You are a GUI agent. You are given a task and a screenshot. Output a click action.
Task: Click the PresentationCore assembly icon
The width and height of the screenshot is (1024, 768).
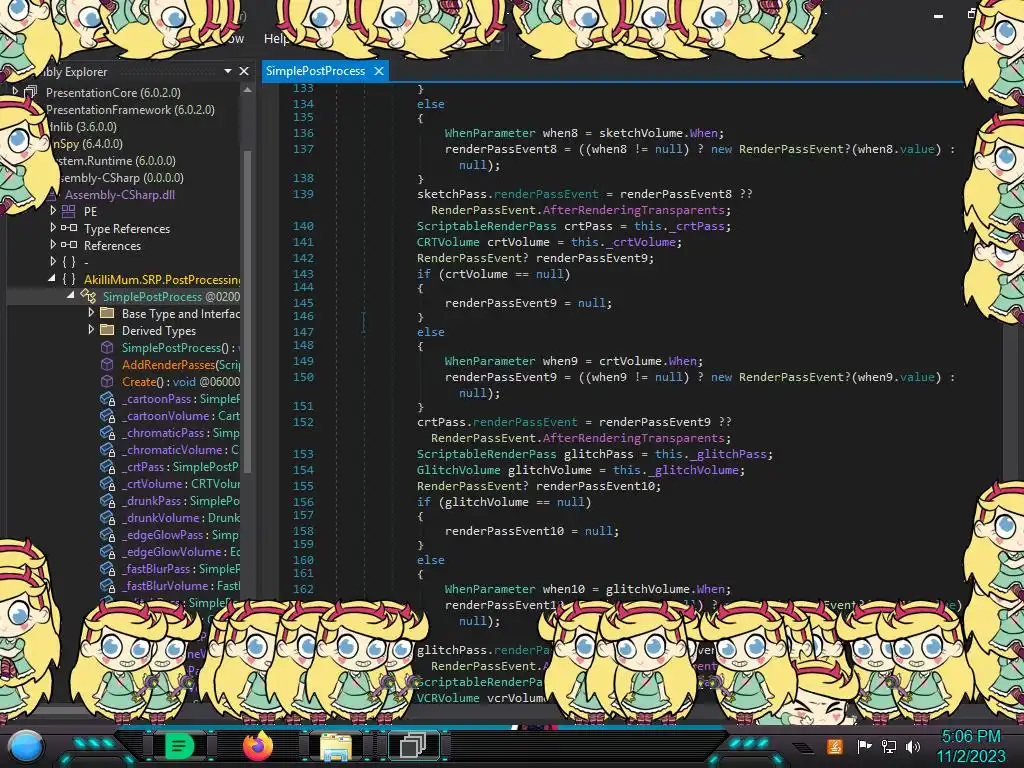(31, 92)
